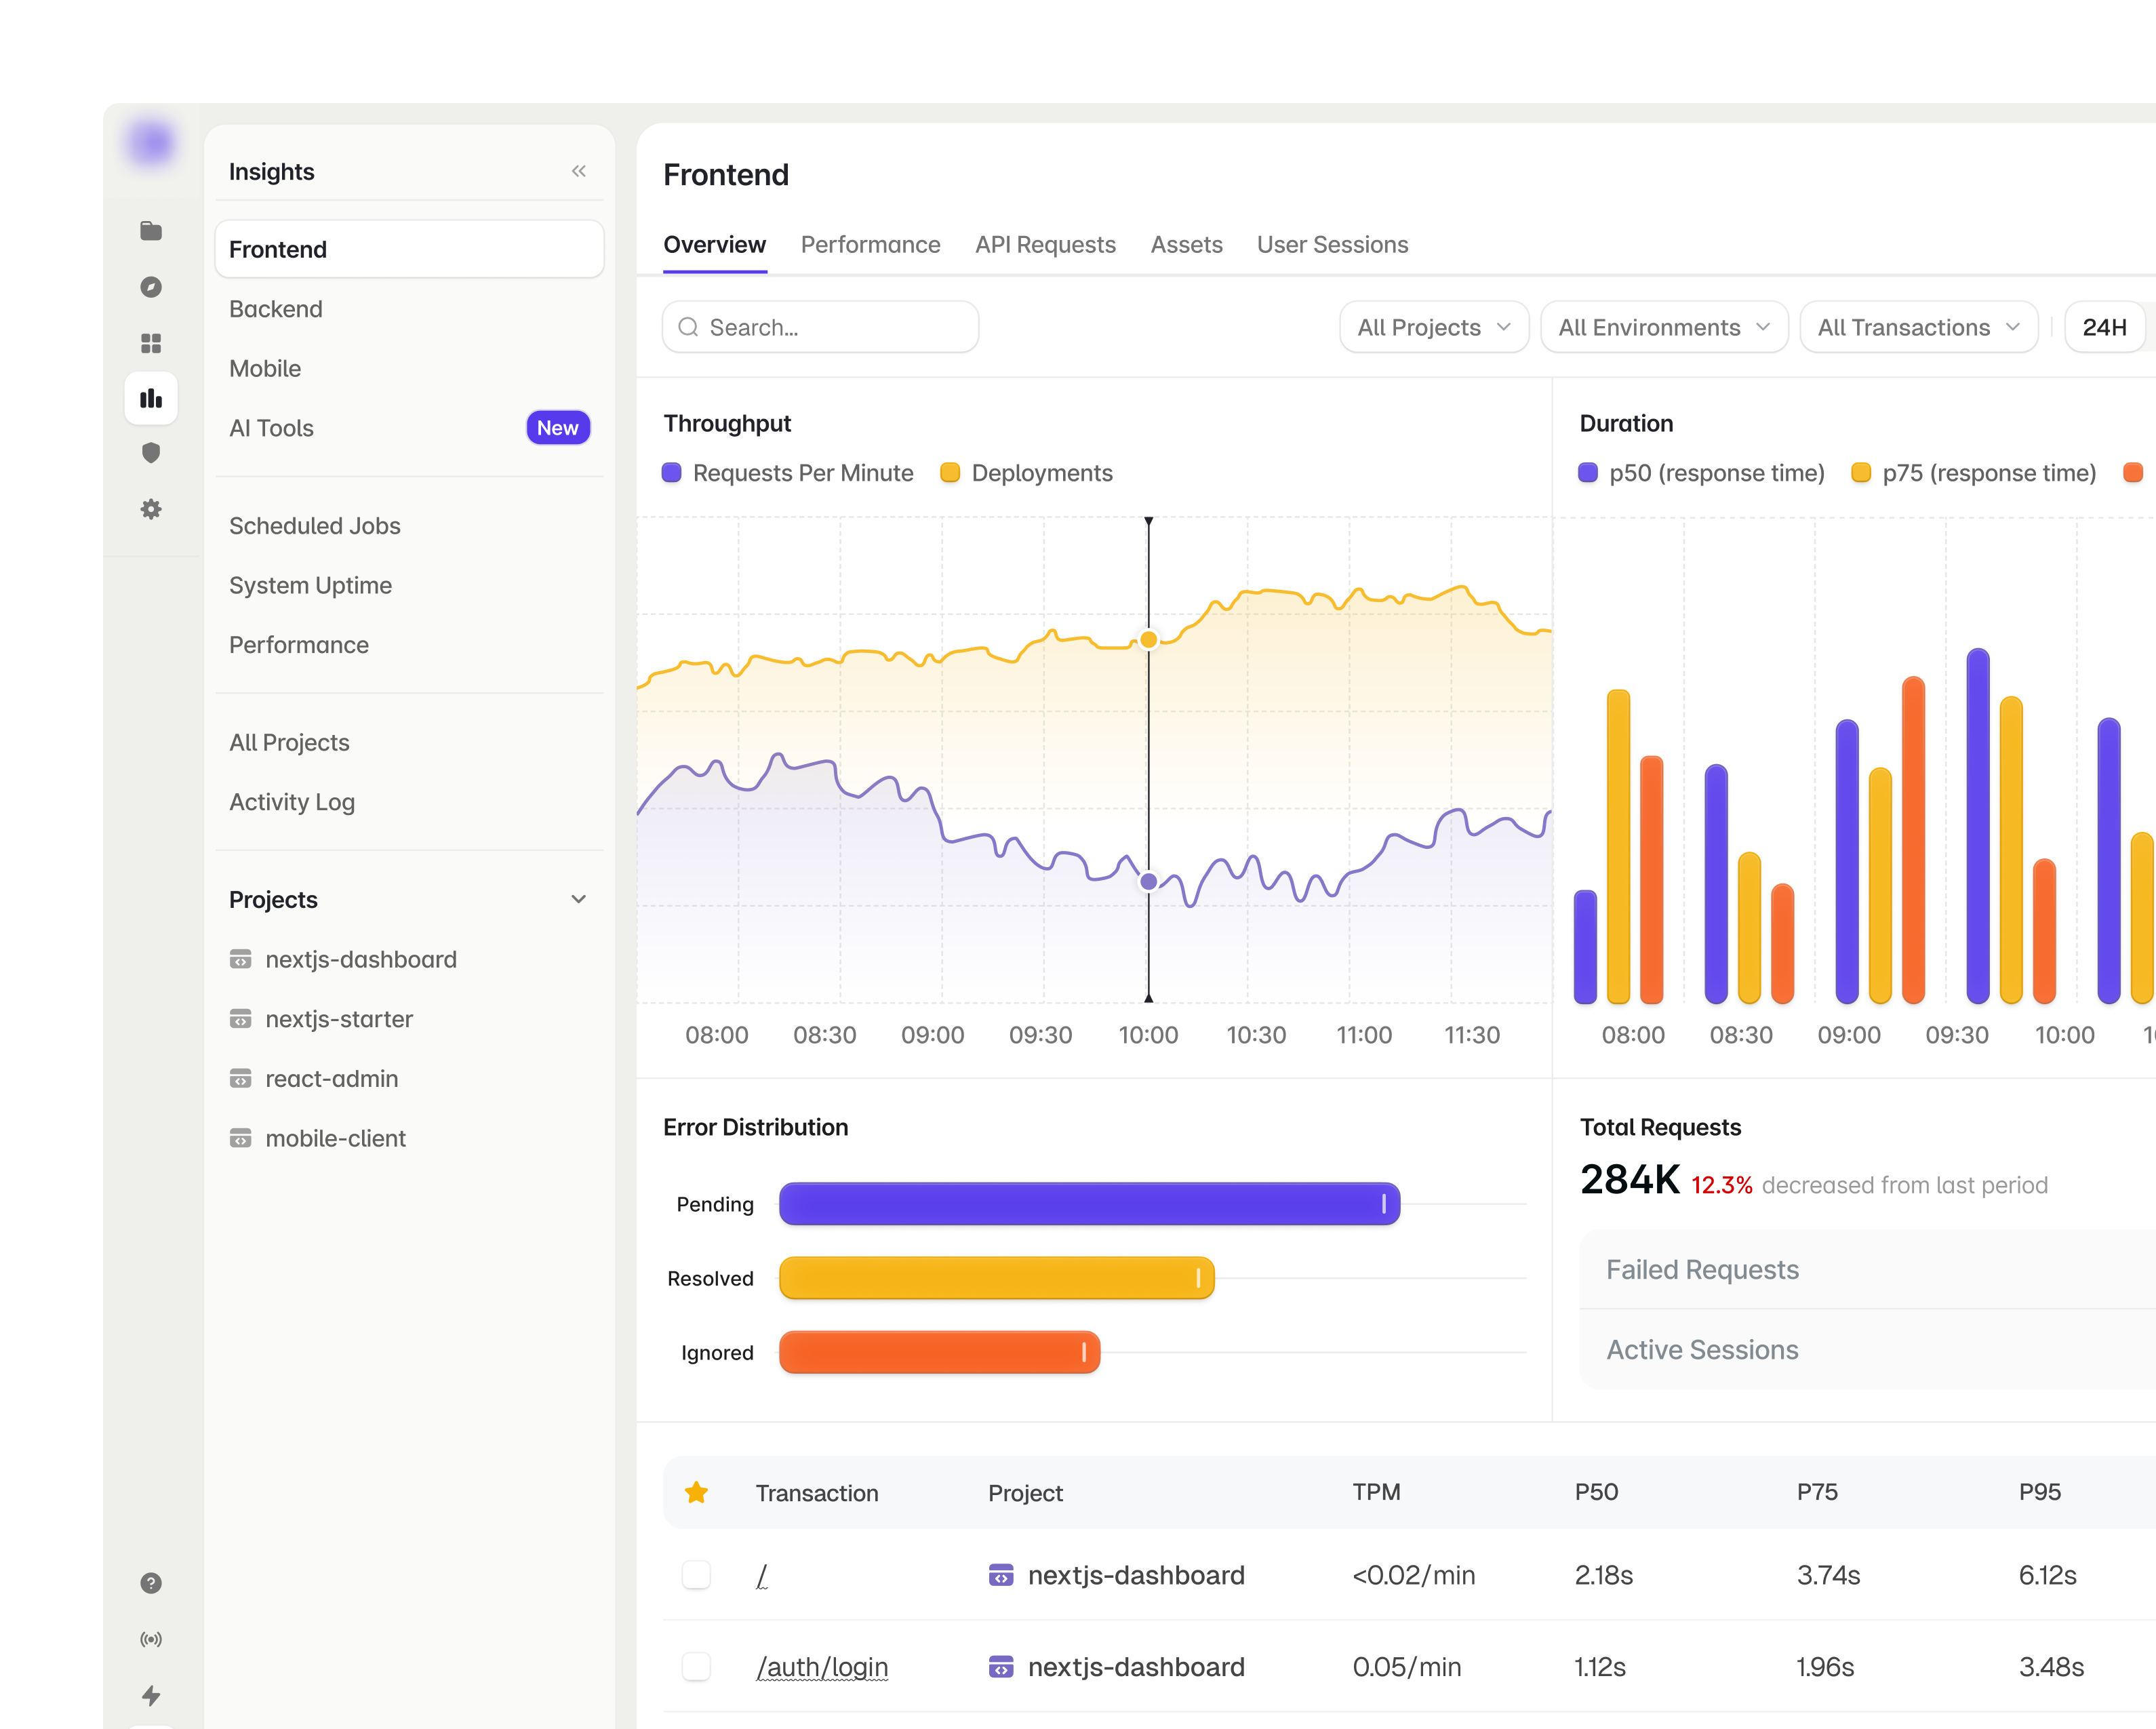Switch to the API Requests tab

(1045, 245)
